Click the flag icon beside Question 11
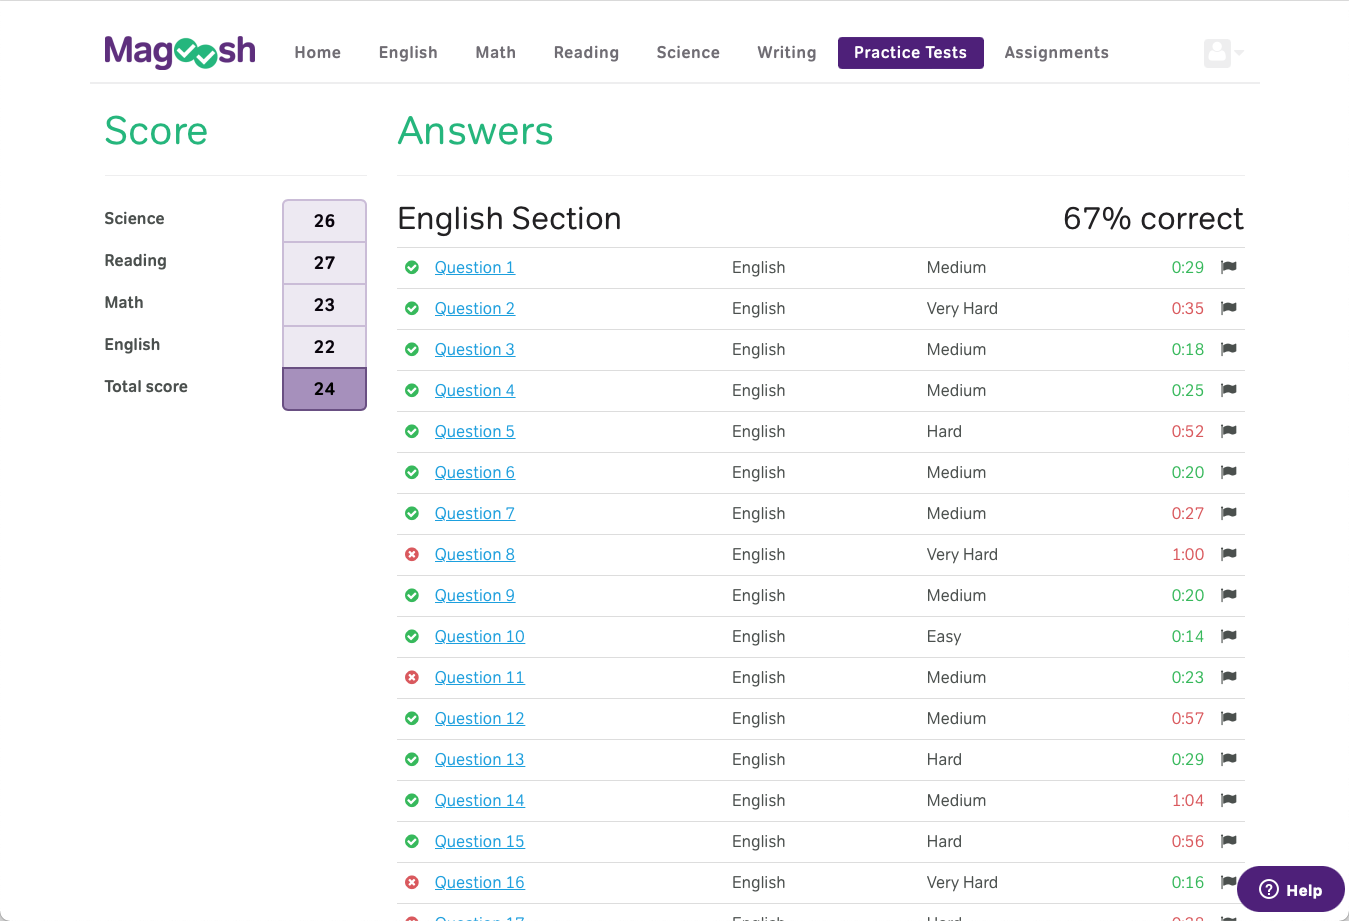1349x921 pixels. click(1229, 677)
